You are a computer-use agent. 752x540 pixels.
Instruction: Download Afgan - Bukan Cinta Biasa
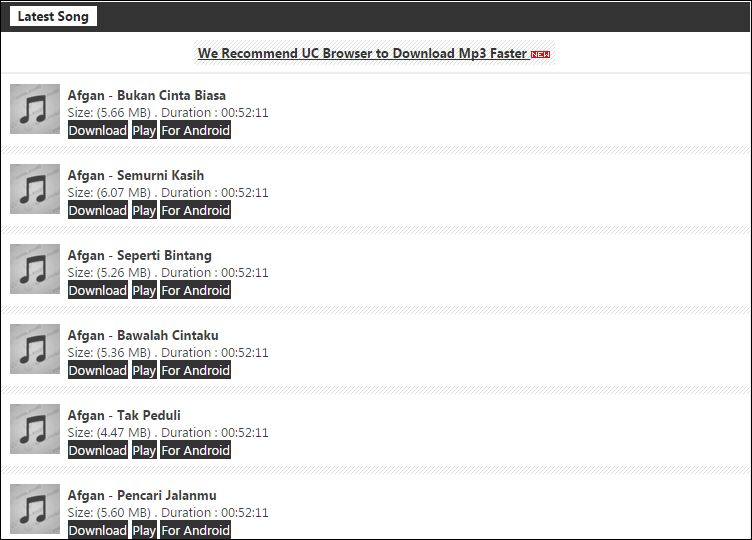coord(98,130)
